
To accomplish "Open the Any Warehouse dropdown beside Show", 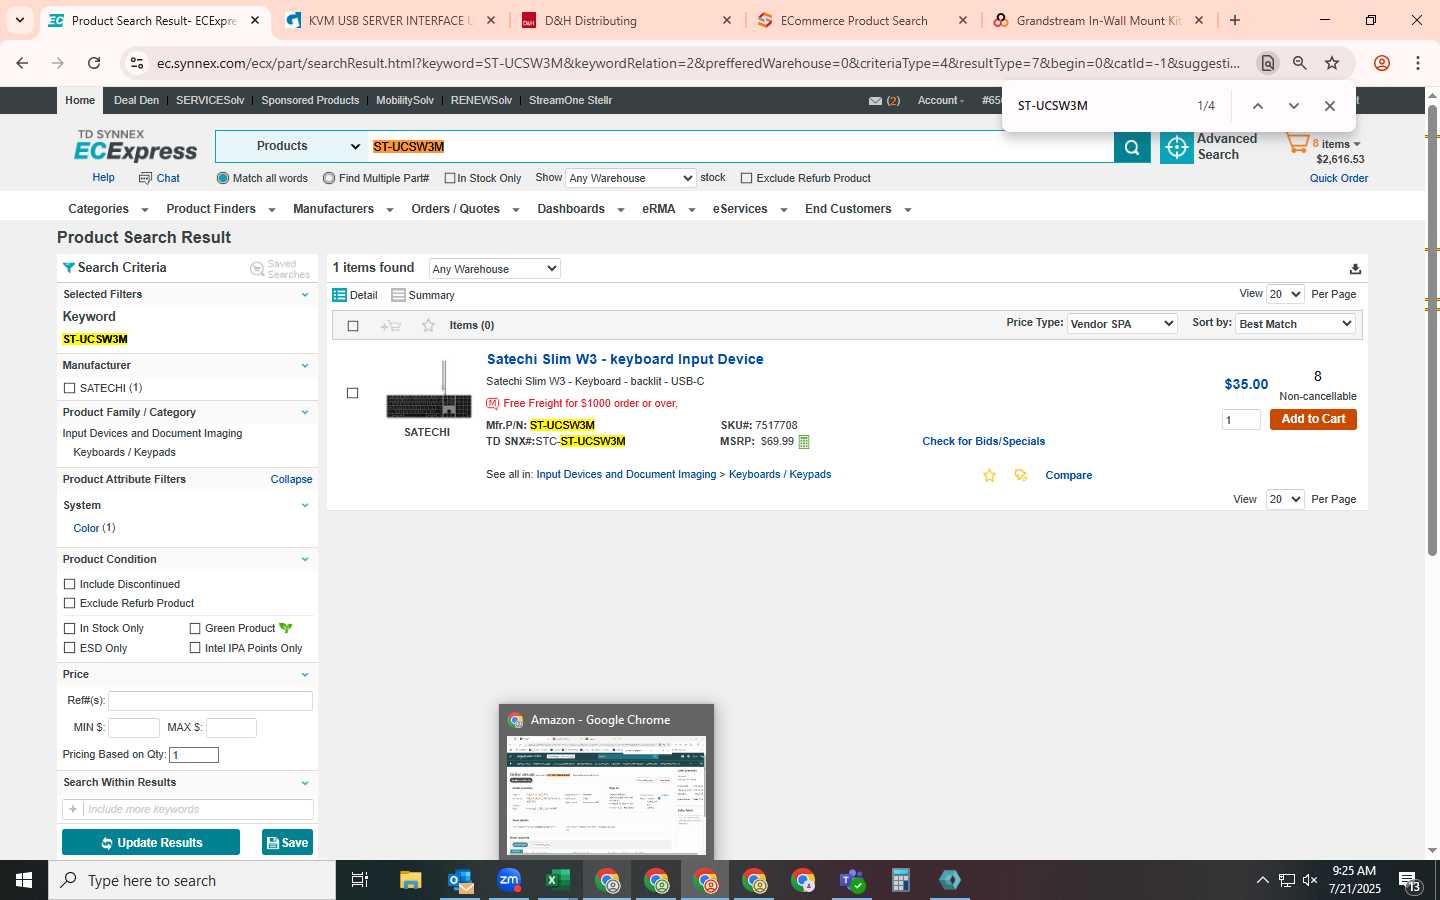I will pyautogui.click(x=630, y=178).
